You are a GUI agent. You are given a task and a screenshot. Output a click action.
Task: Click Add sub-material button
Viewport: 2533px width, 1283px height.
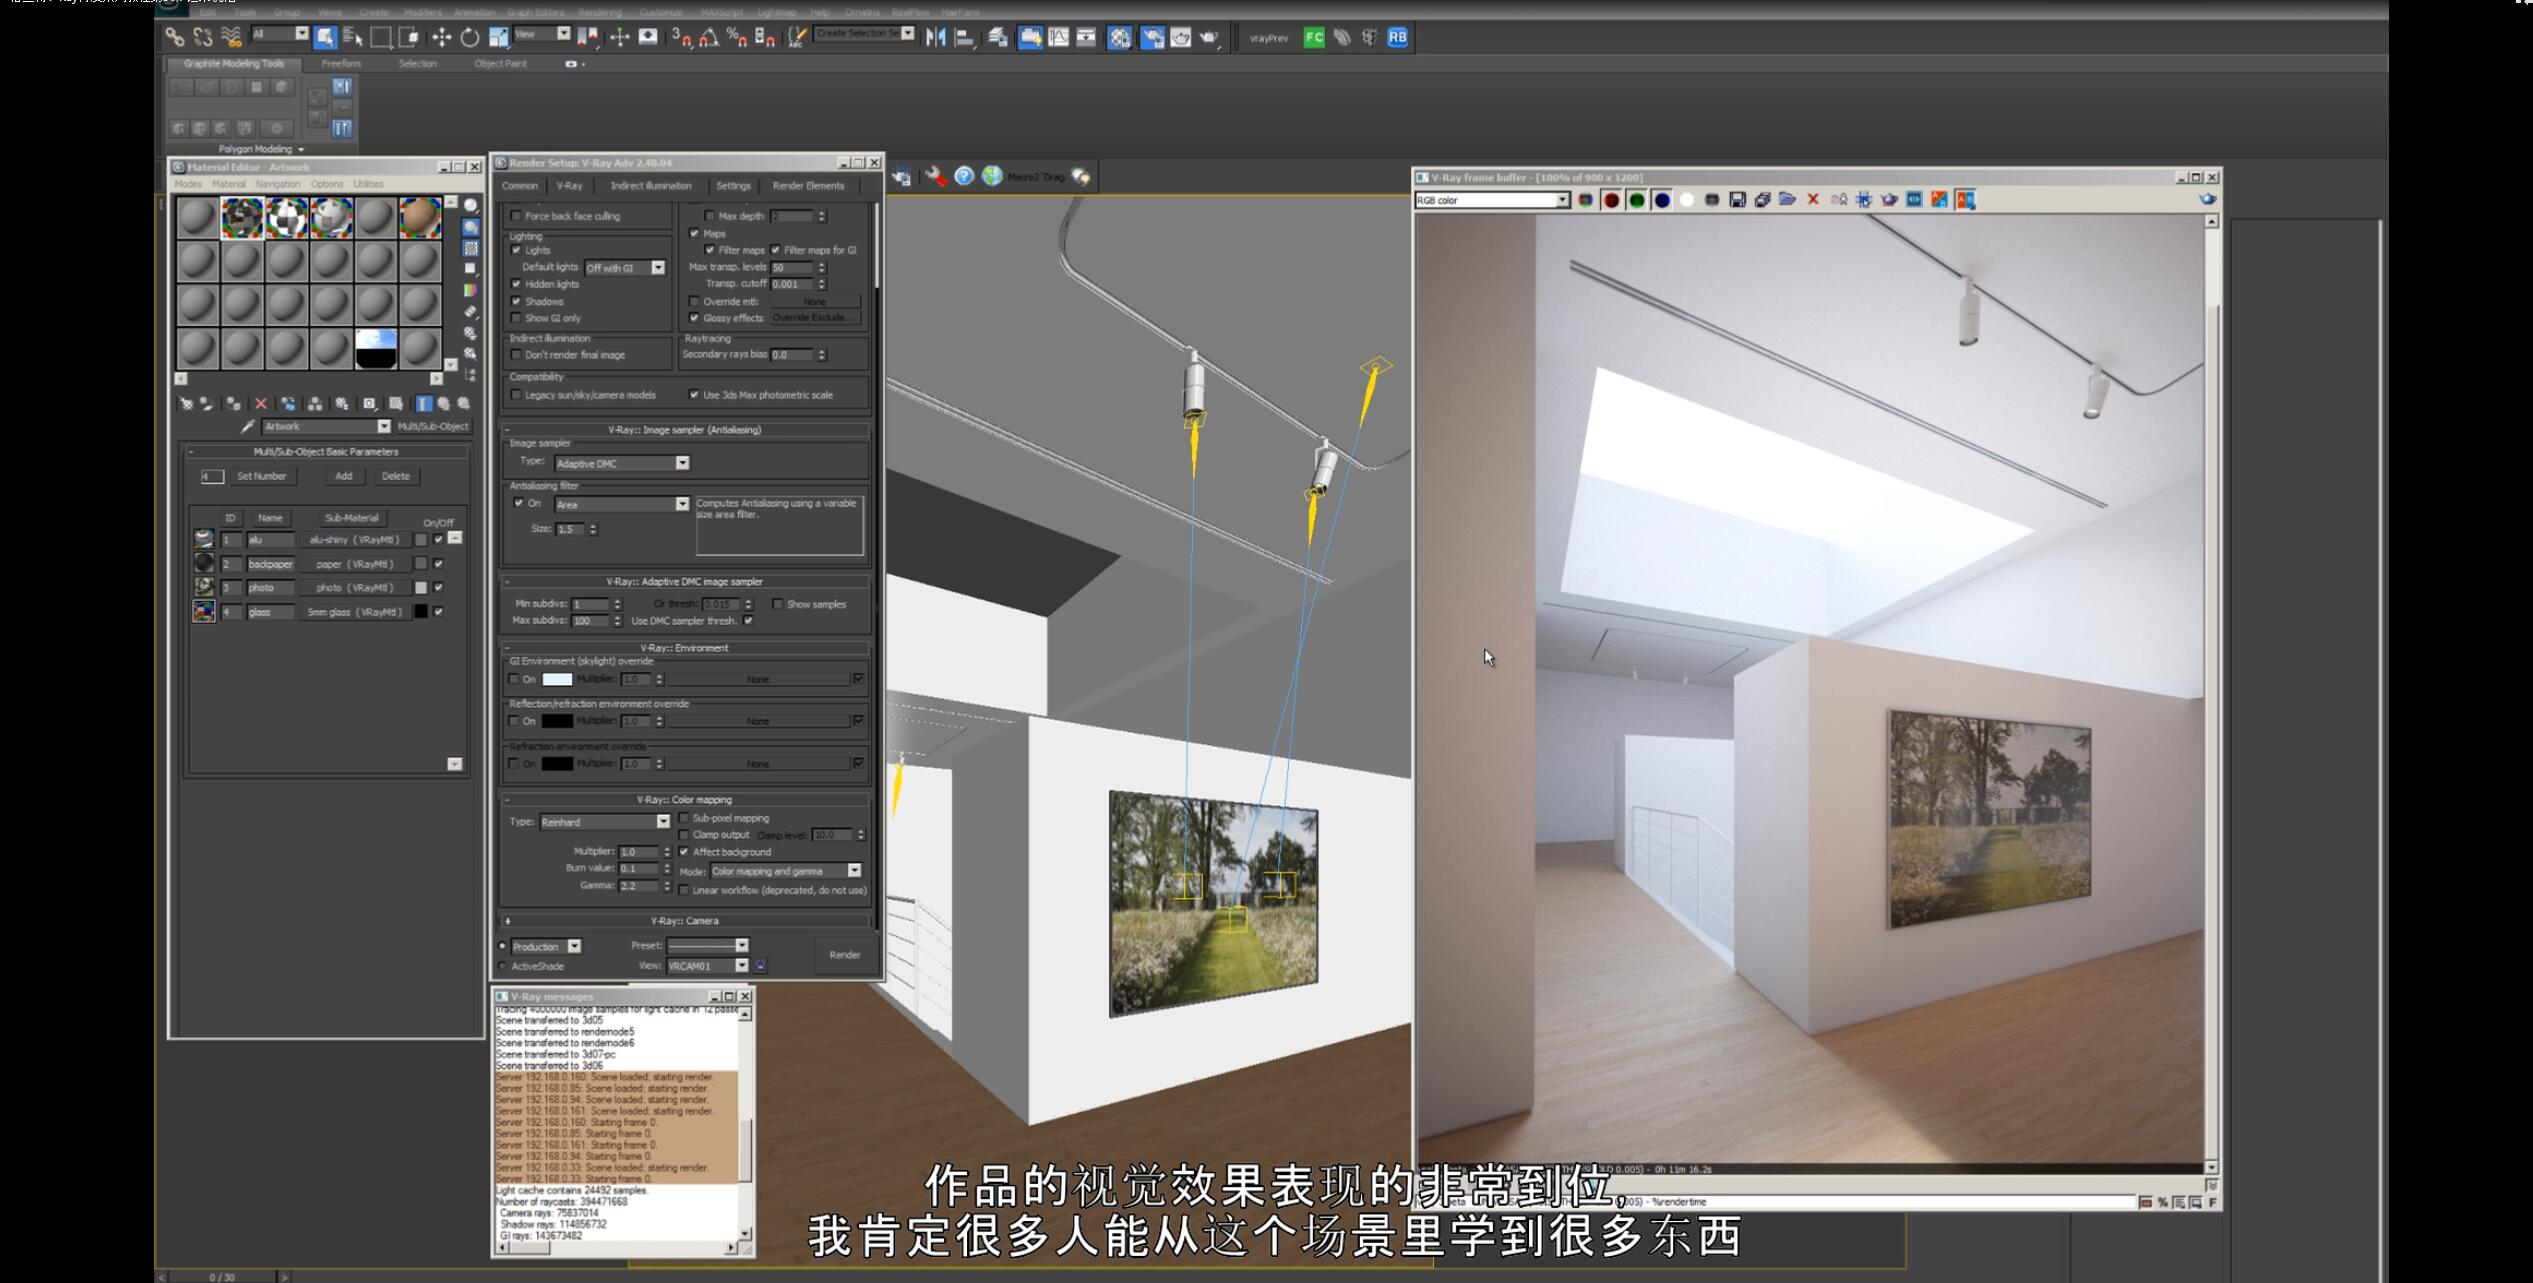click(344, 476)
